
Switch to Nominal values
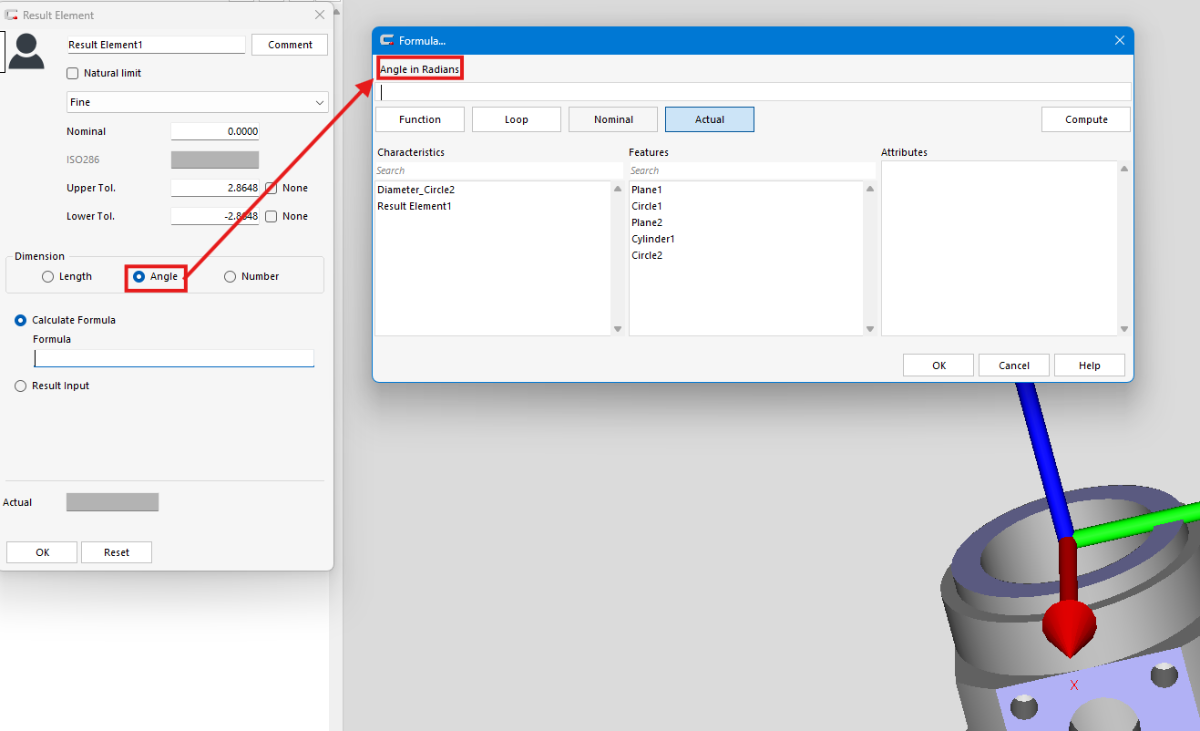pos(613,120)
